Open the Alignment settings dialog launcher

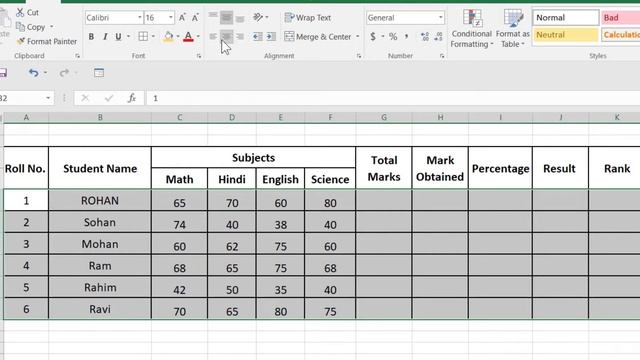(359, 56)
